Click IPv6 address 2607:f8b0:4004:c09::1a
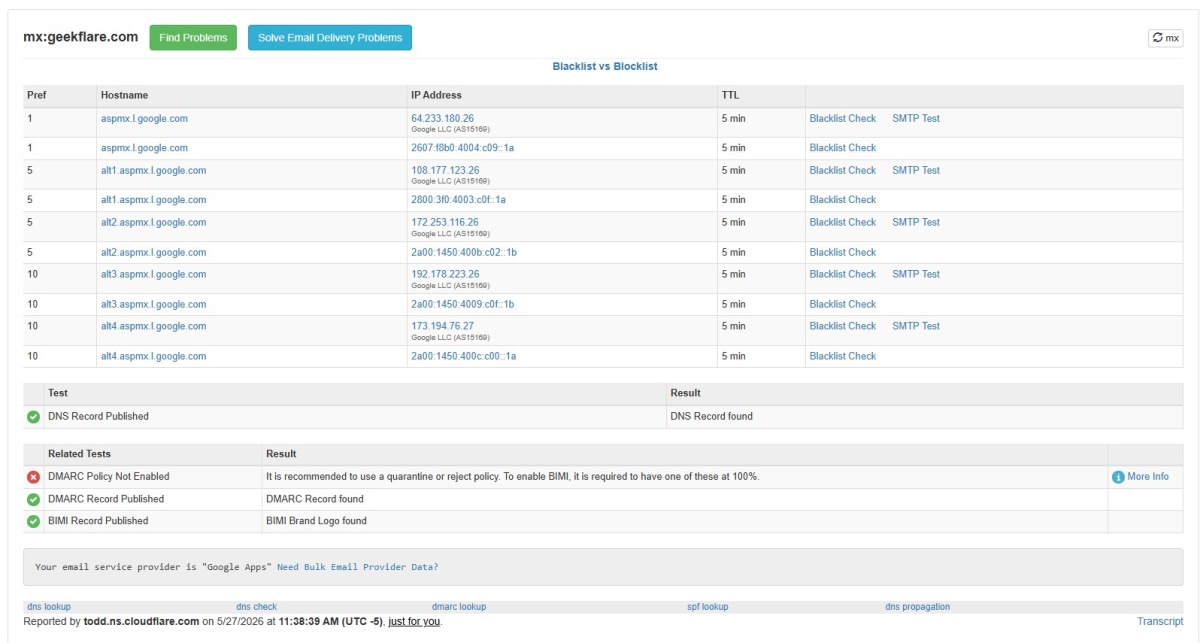 click(x=462, y=148)
